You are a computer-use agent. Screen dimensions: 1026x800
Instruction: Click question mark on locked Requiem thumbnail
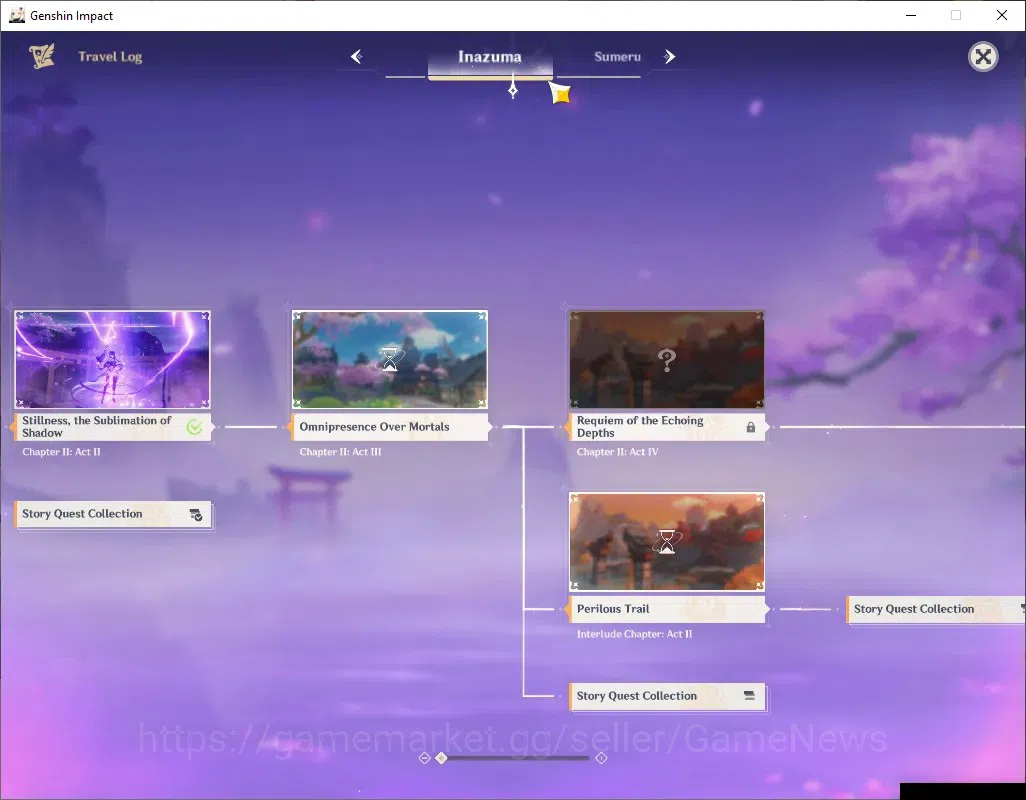click(x=667, y=360)
